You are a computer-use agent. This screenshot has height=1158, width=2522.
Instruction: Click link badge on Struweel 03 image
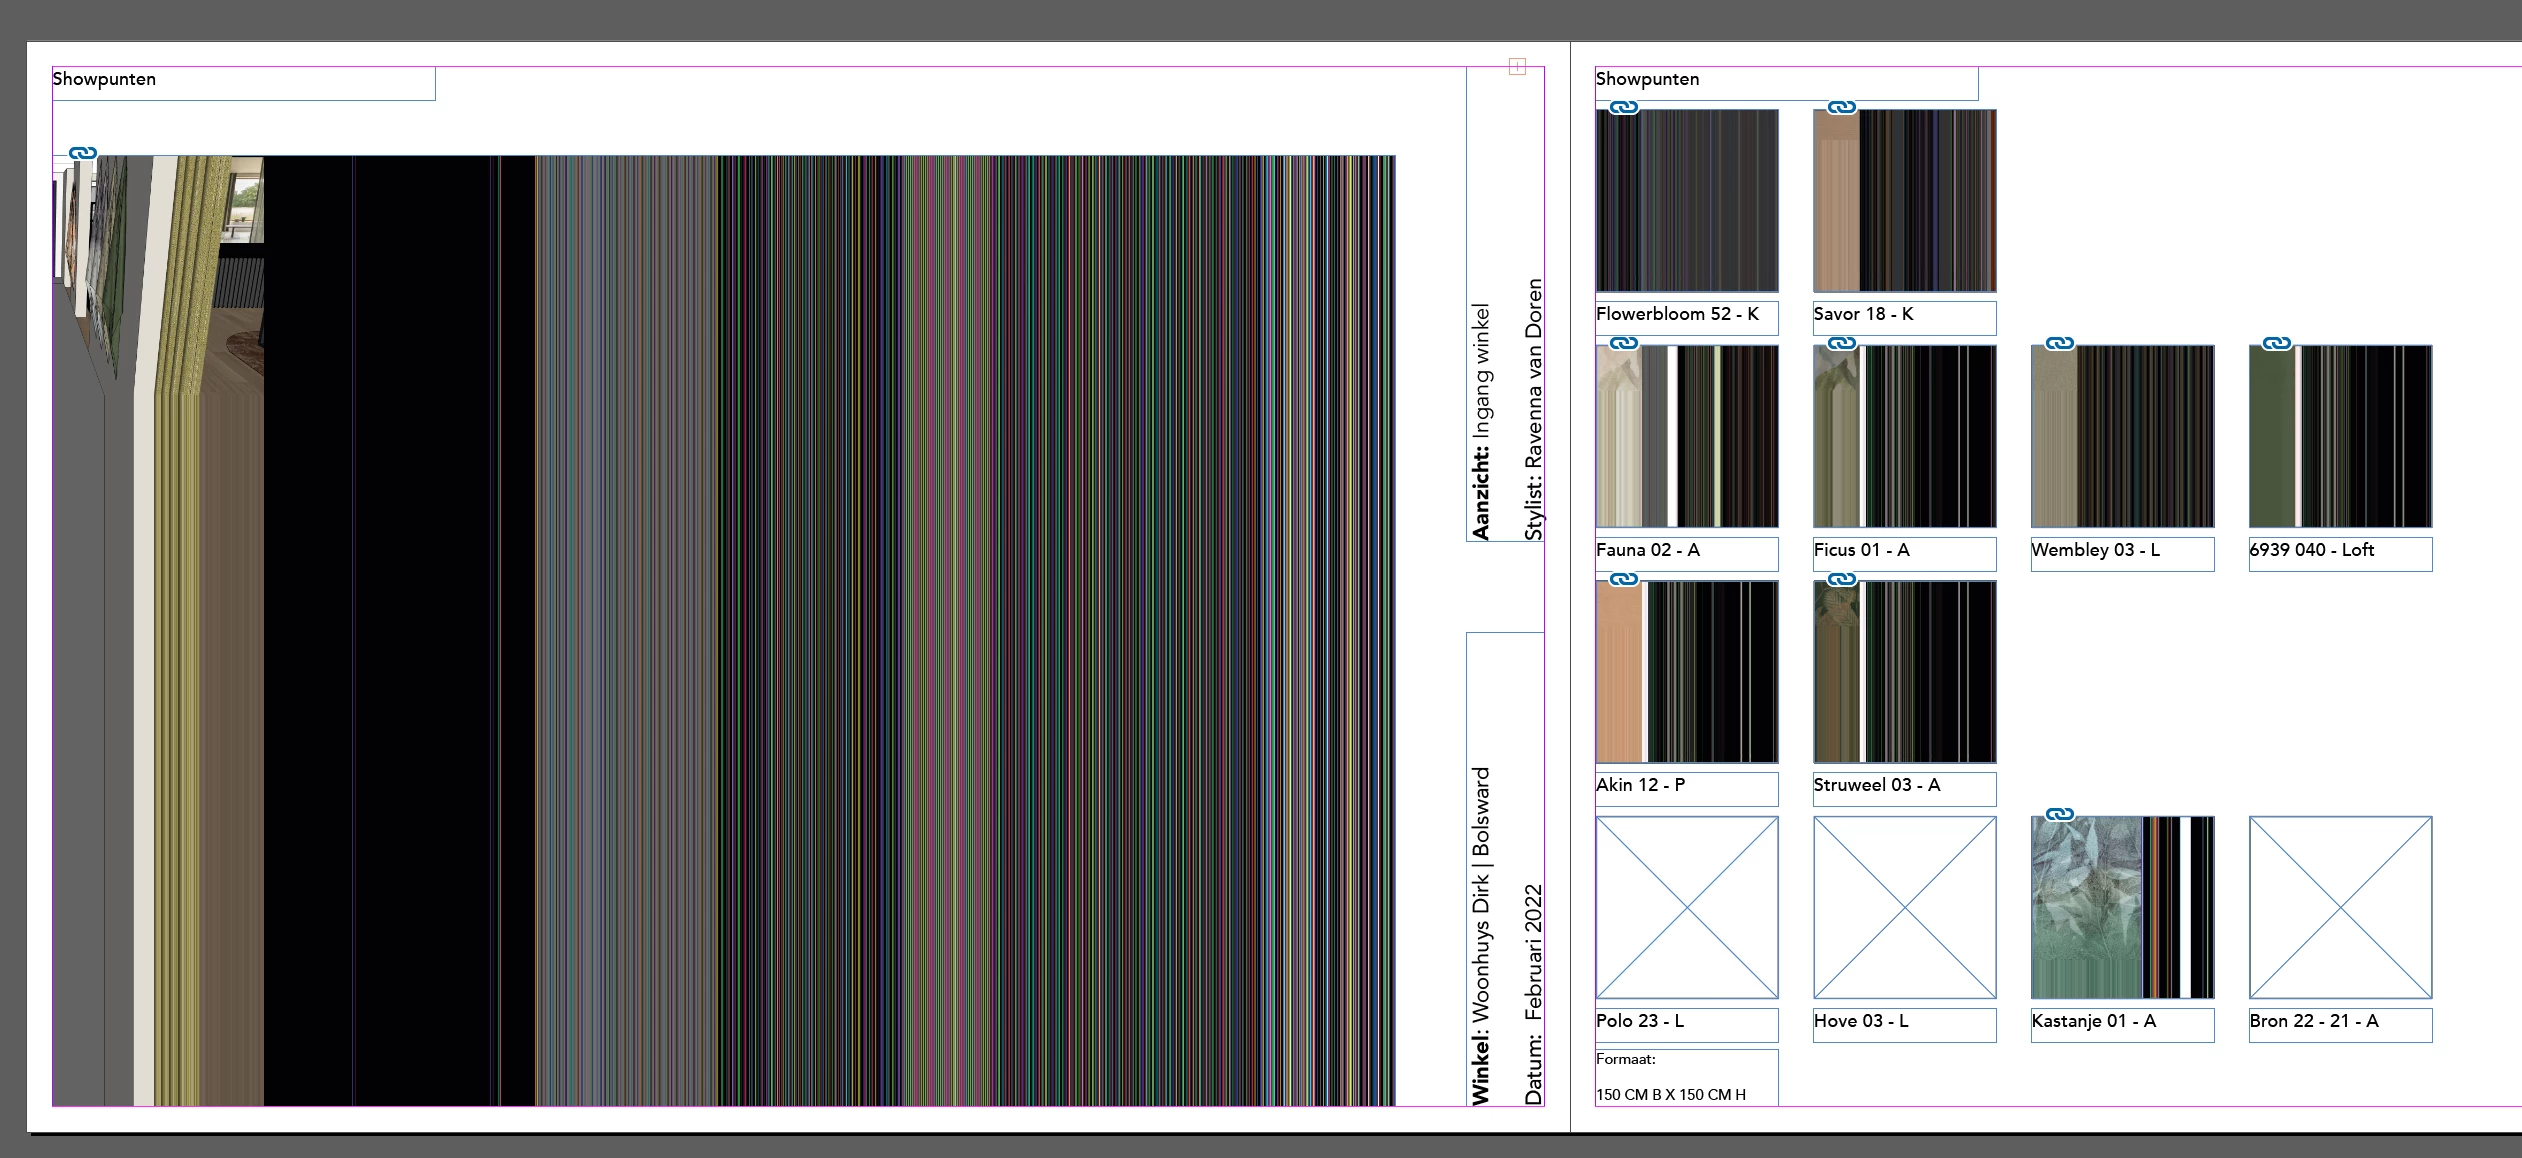1842,579
